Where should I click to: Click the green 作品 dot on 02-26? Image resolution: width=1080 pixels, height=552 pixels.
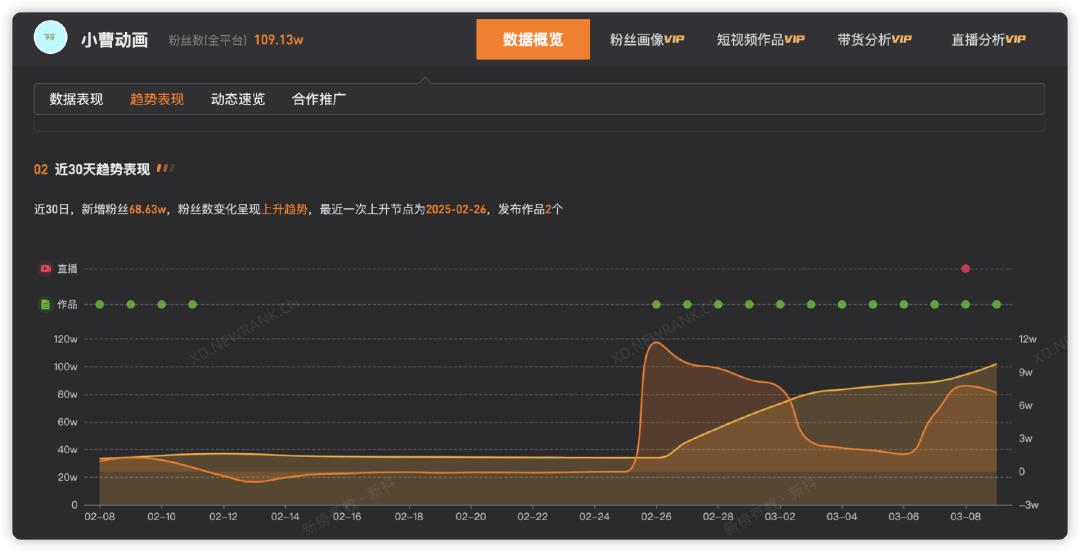click(x=656, y=305)
